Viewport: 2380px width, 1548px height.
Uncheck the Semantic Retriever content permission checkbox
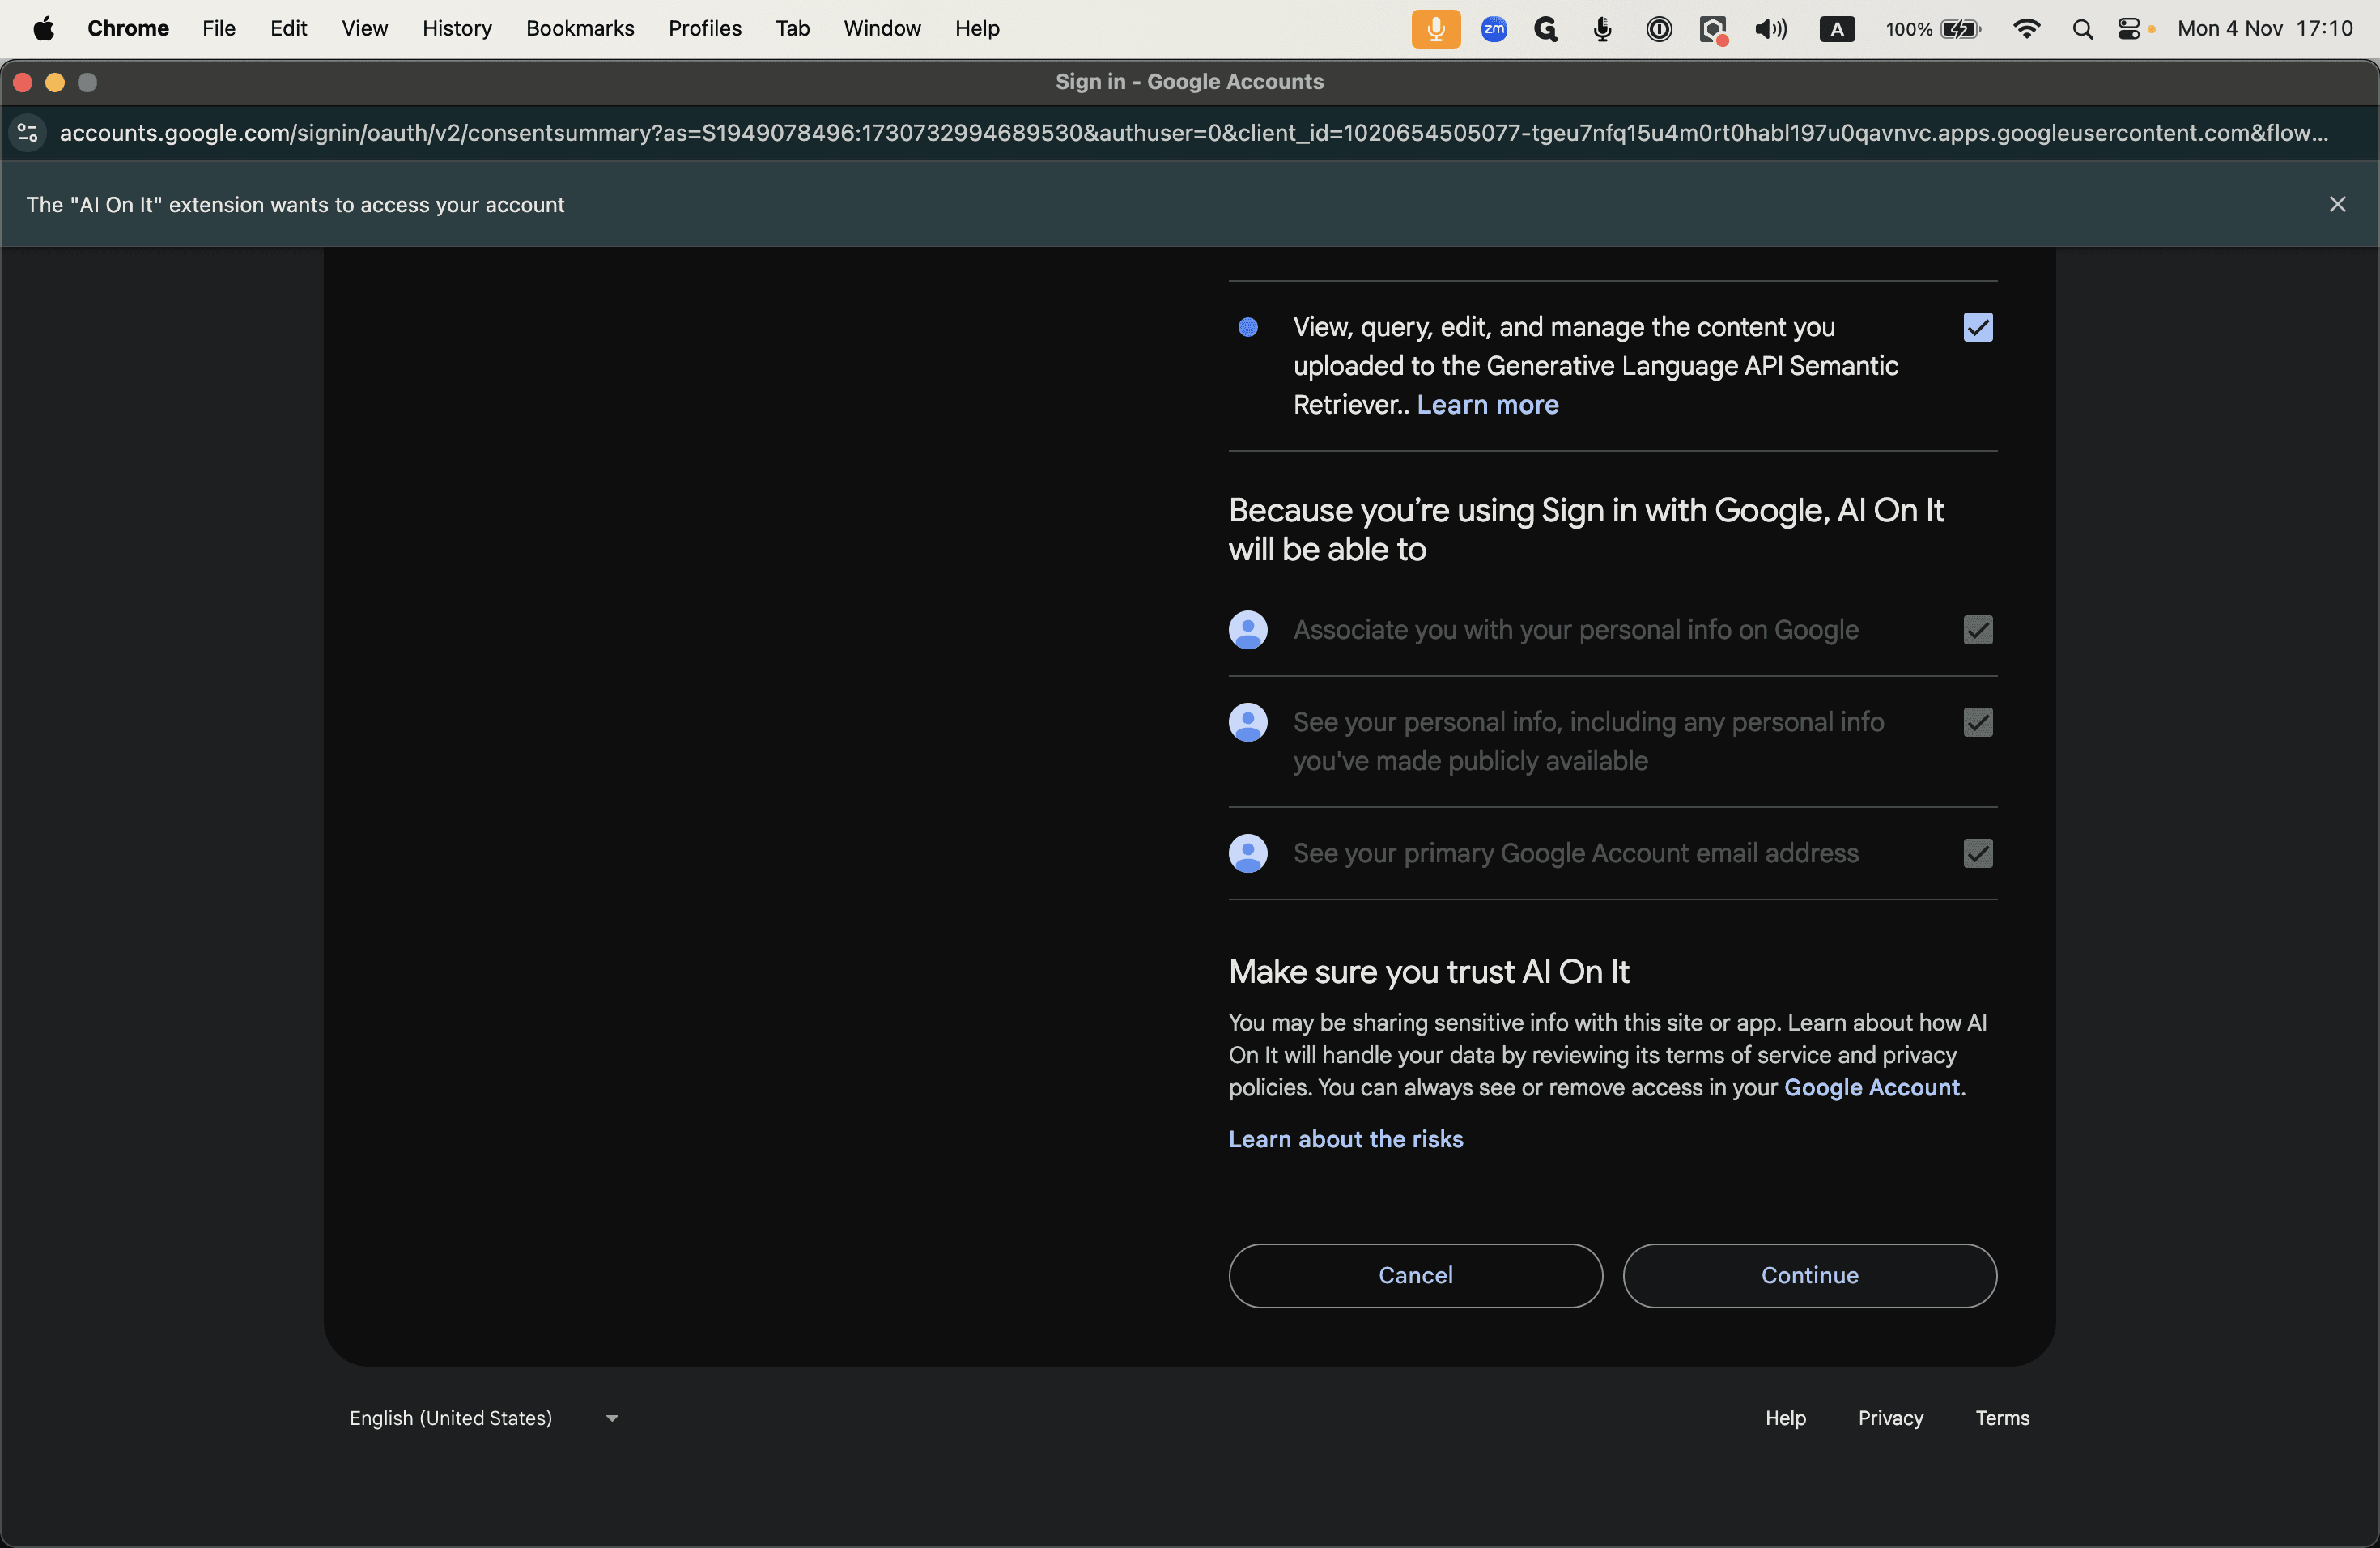point(1977,327)
